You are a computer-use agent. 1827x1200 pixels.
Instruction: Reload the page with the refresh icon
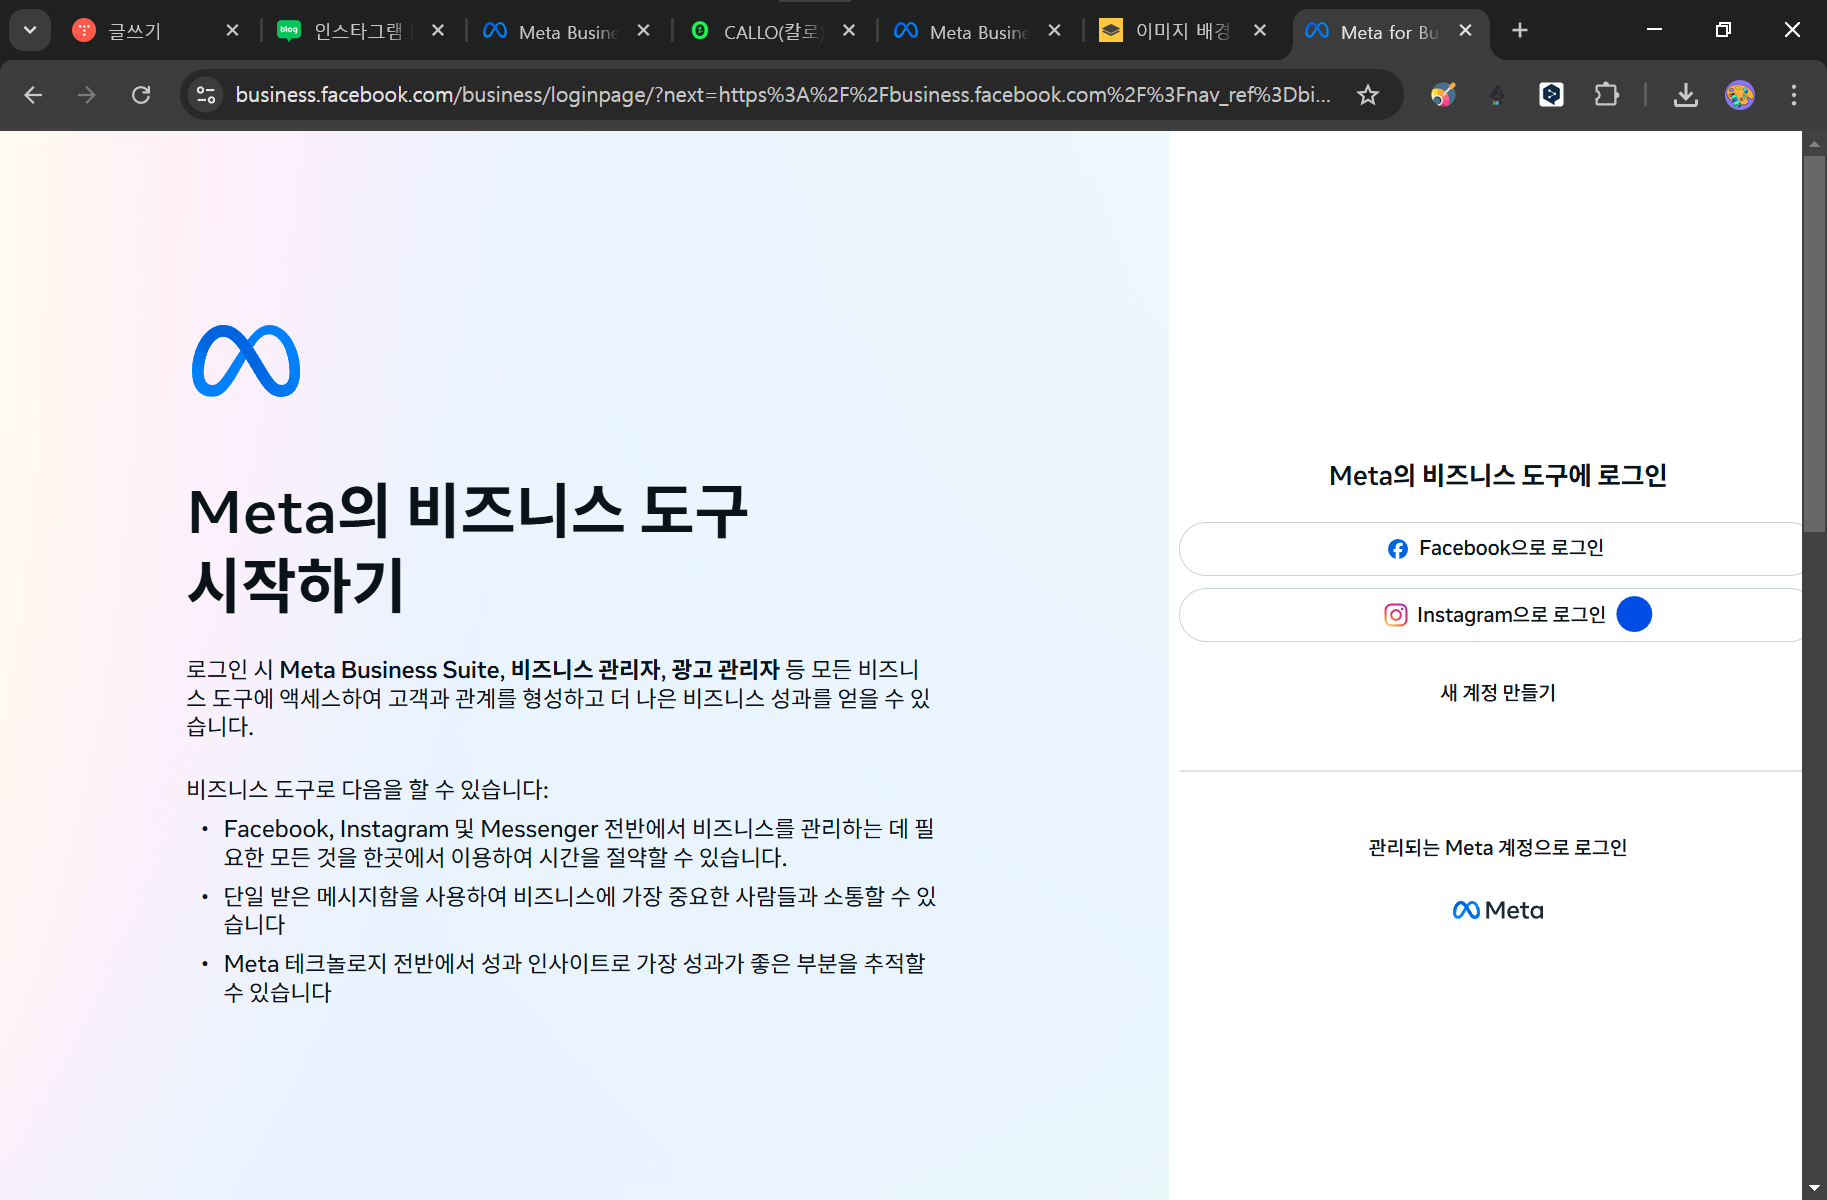coord(141,95)
